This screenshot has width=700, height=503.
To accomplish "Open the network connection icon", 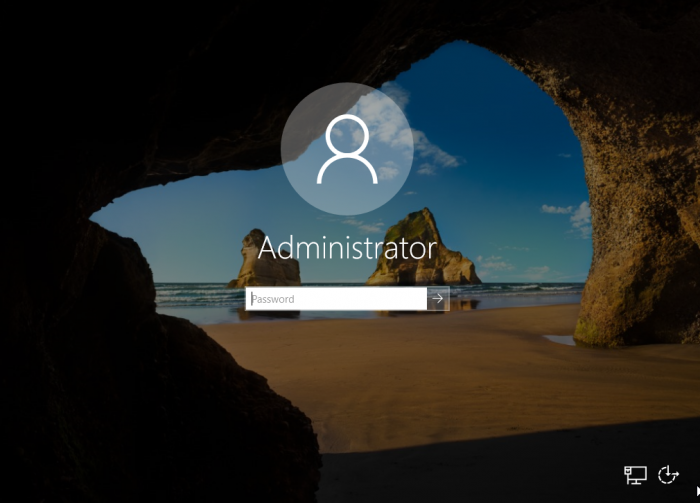I will pyautogui.click(x=635, y=475).
